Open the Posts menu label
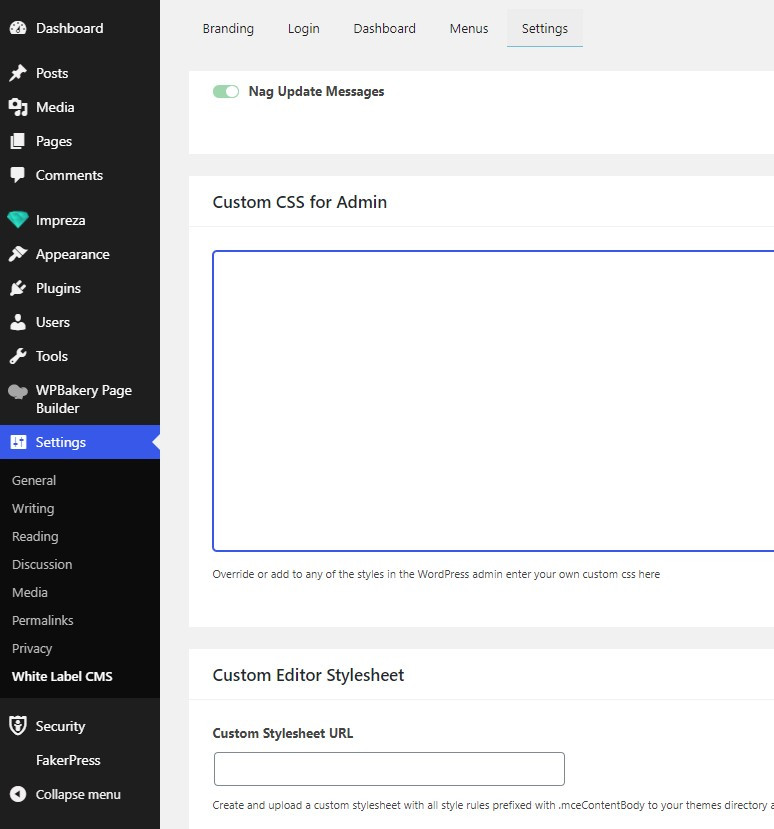Image resolution: width=774 pixels, height=829 pixels. pos(52,73)
